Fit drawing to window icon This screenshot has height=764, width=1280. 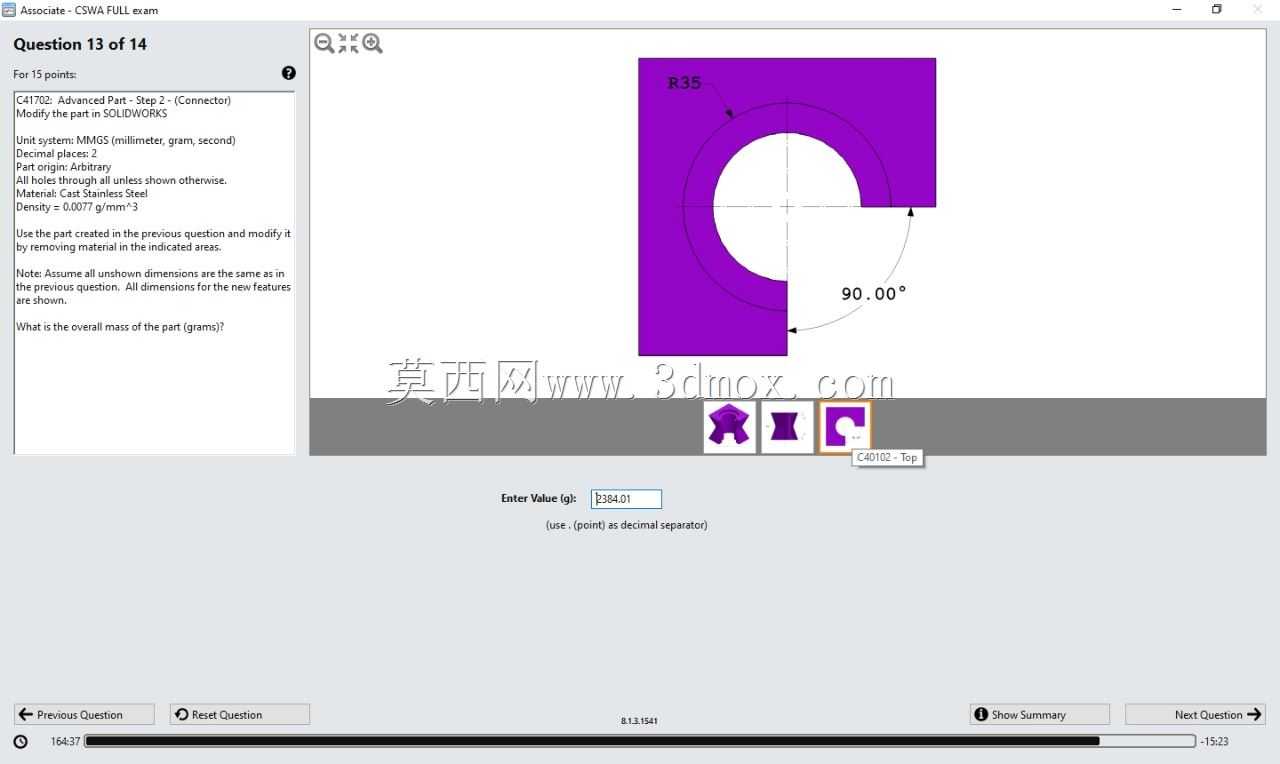(348, 43)
